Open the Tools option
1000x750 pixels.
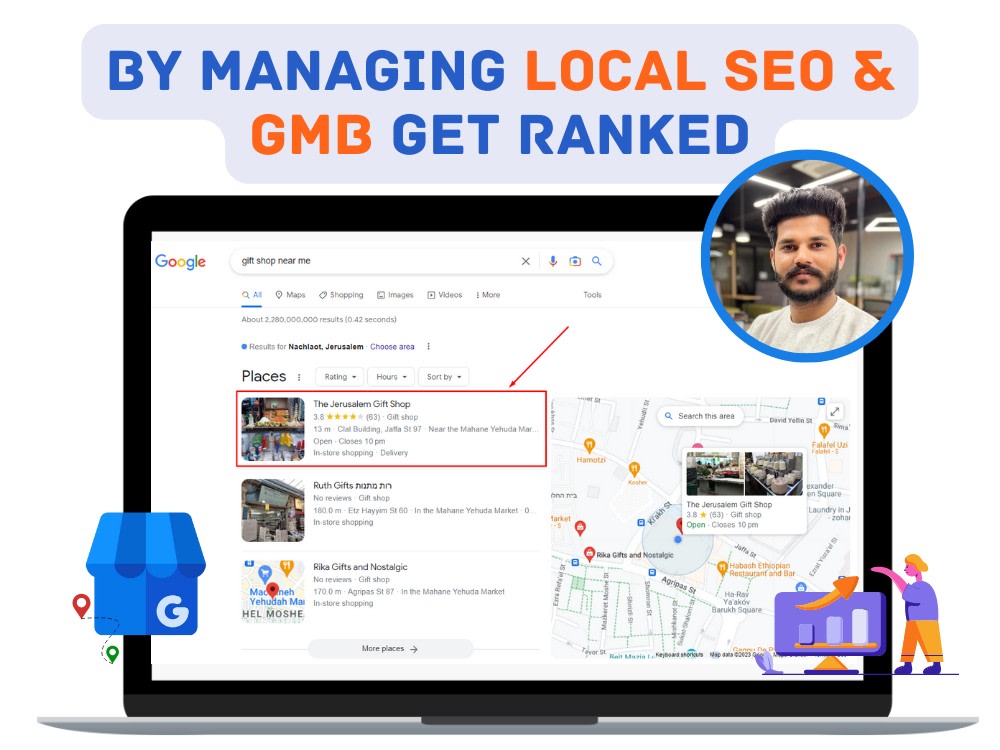(592, 295)
